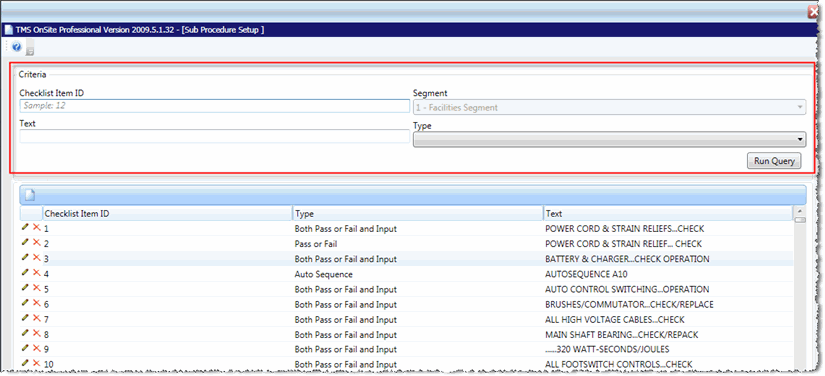
Task: Select row 'POWER CORD & STRAIN RELIEFS...CHECK'
Action: click(625, 229)
